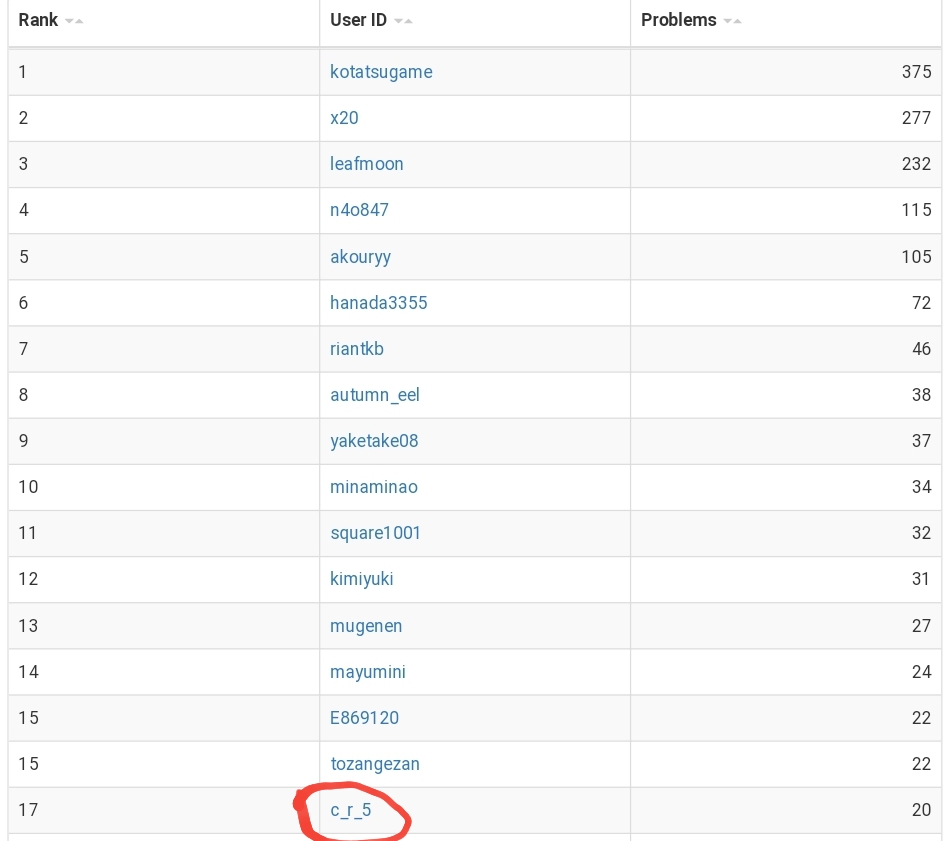946x841 pixels.
Task: Click the problem count 37
Action: coord(921,441)
